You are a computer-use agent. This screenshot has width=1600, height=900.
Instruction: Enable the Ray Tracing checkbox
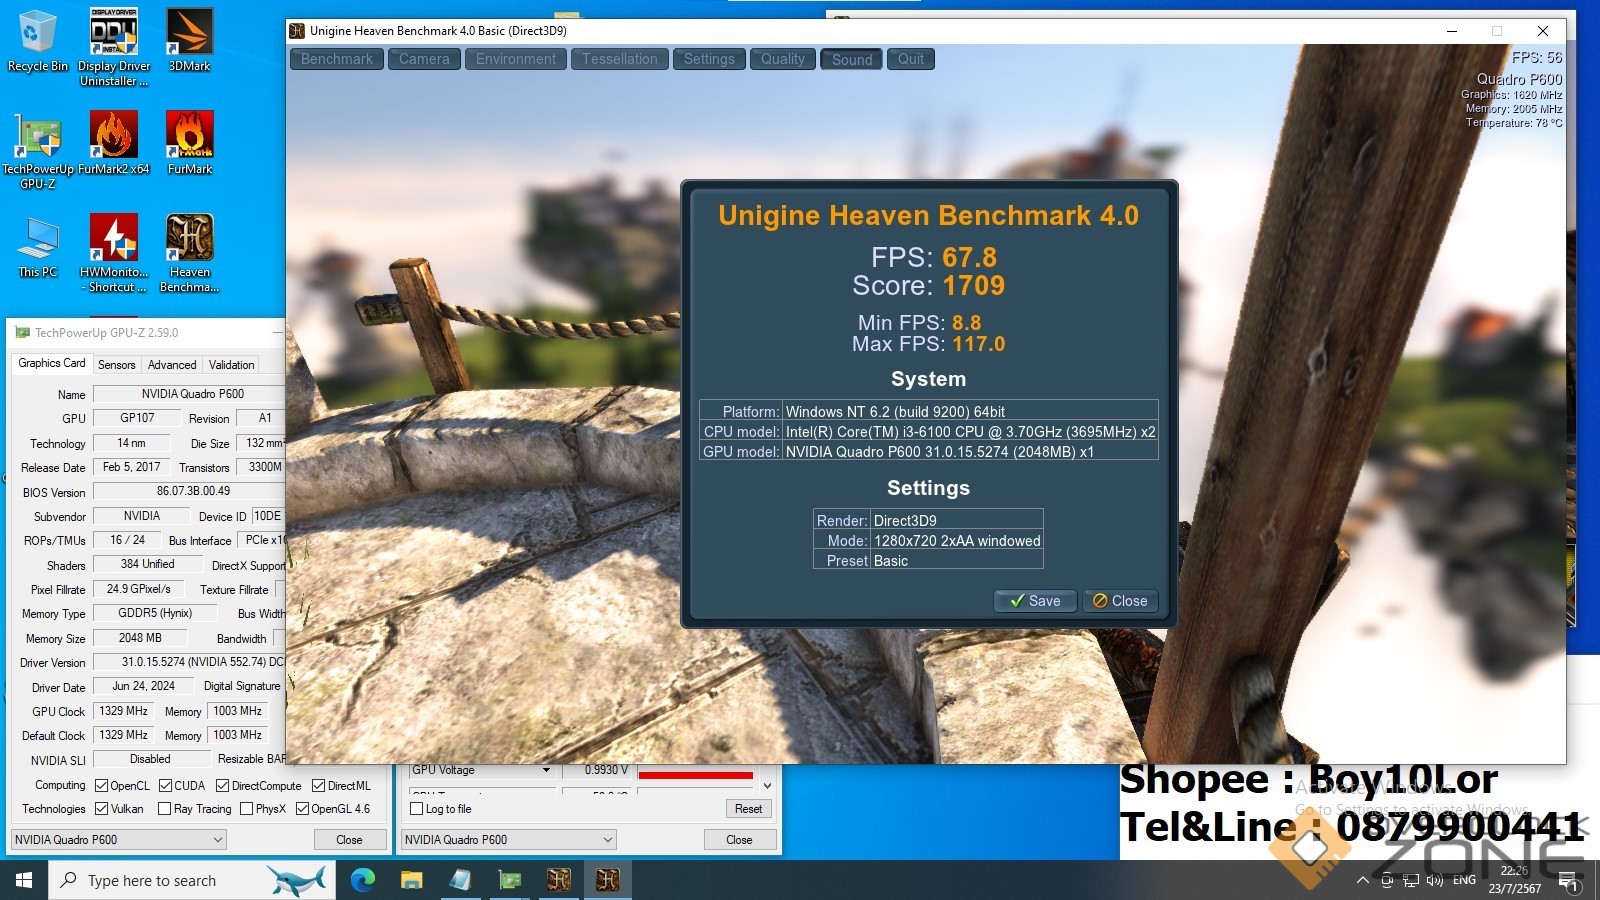[x=165, y=809]
